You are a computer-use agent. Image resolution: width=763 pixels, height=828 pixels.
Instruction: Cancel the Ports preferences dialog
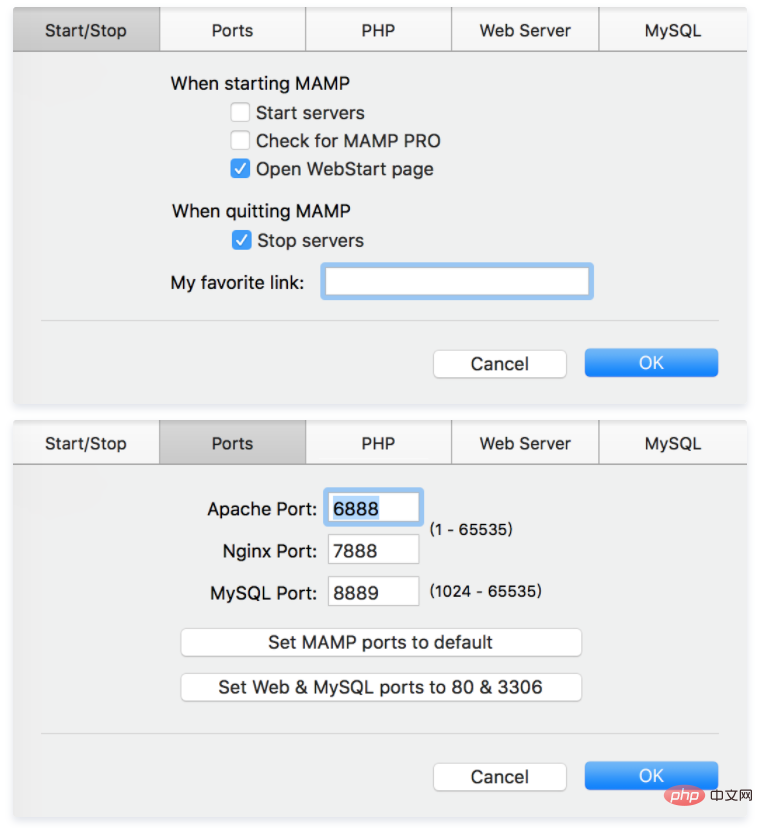[x=500, y=777]
